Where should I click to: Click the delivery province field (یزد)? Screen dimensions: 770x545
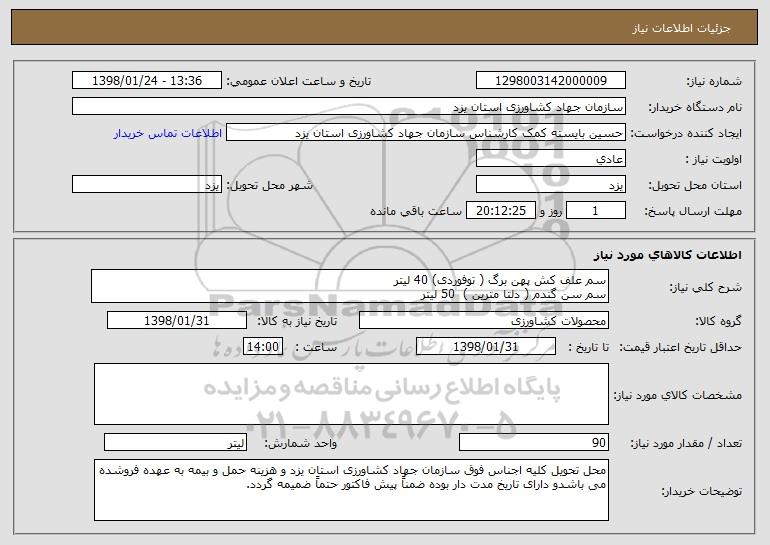(550, 185)
